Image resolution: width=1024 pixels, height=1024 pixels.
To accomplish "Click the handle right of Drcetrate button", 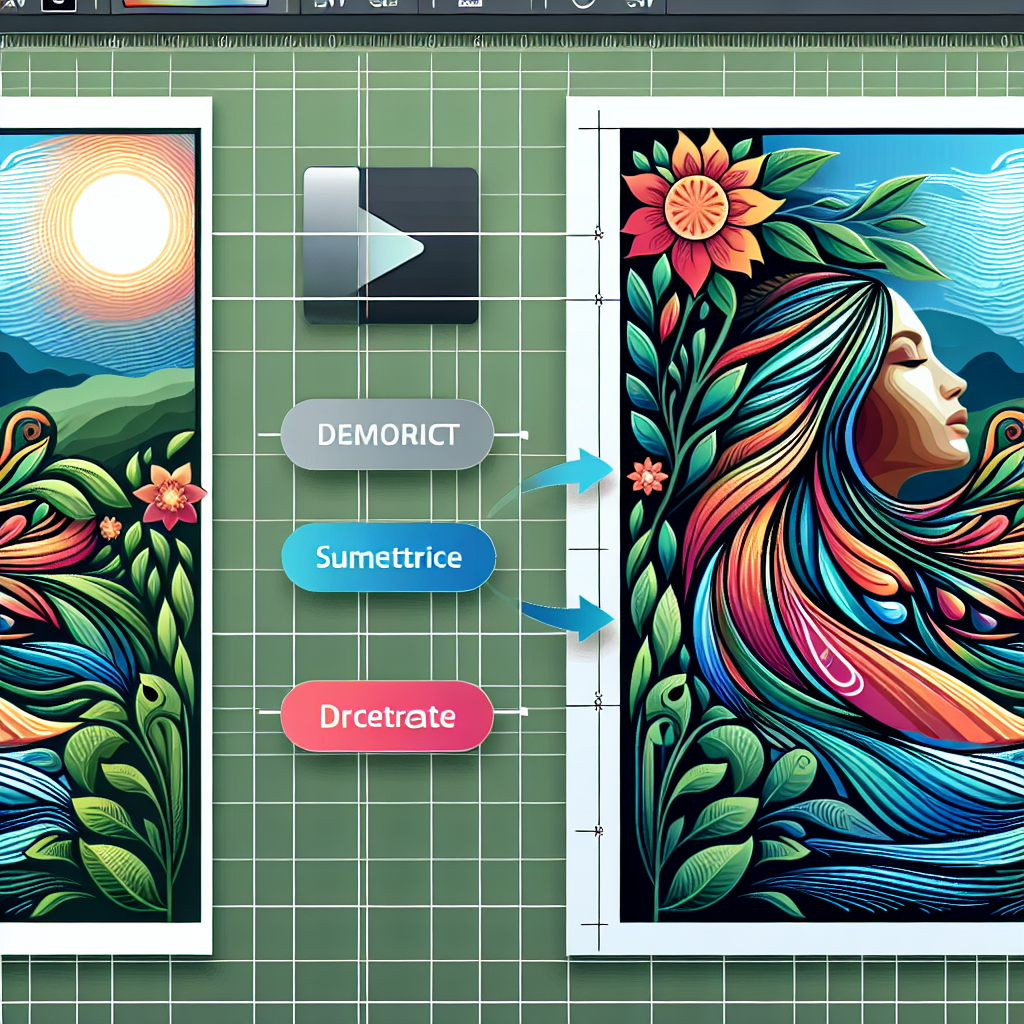I will [x=524, y=713].
